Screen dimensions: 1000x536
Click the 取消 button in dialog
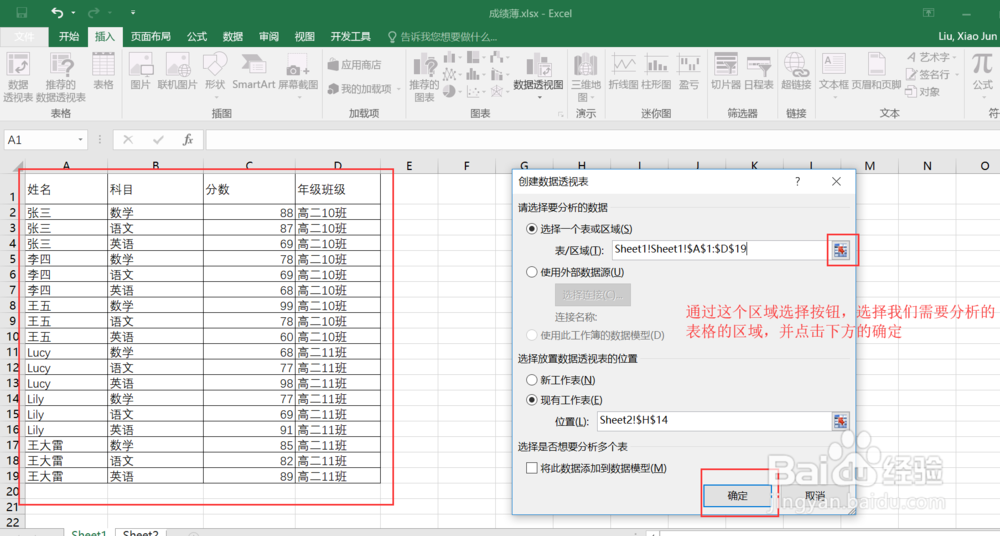814,495
